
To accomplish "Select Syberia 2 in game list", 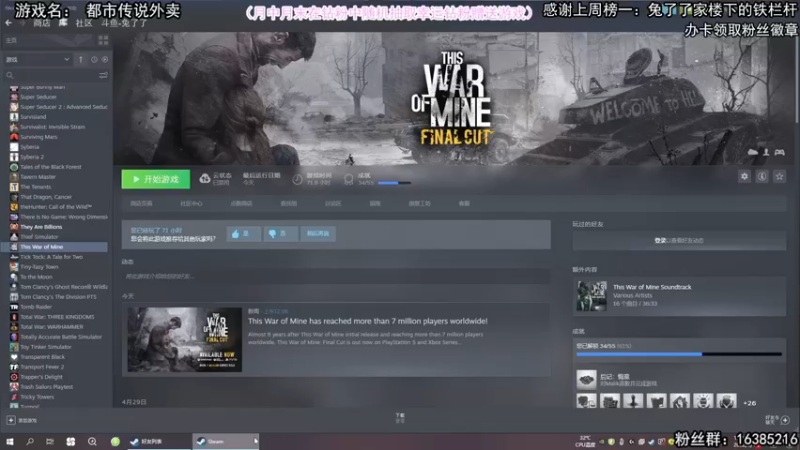I will coord(32,157).
